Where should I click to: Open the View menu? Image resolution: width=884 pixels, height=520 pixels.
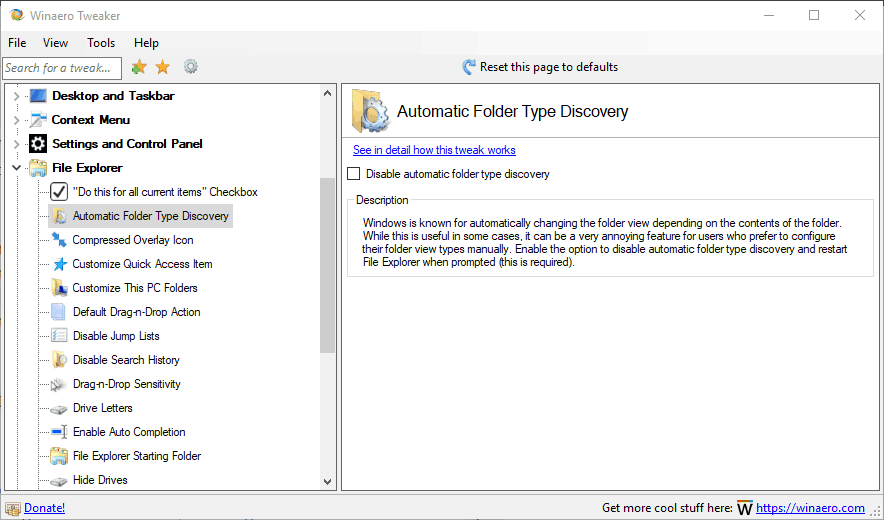55,43
